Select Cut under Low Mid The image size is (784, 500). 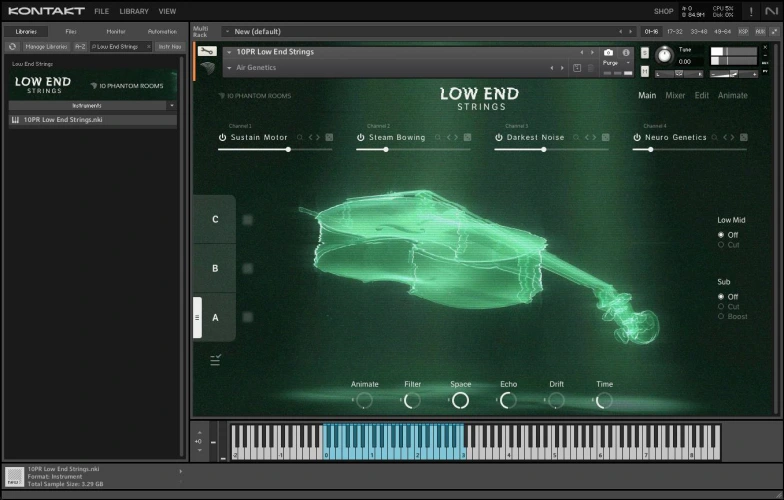pyautogui.click(x=721, y=244)
